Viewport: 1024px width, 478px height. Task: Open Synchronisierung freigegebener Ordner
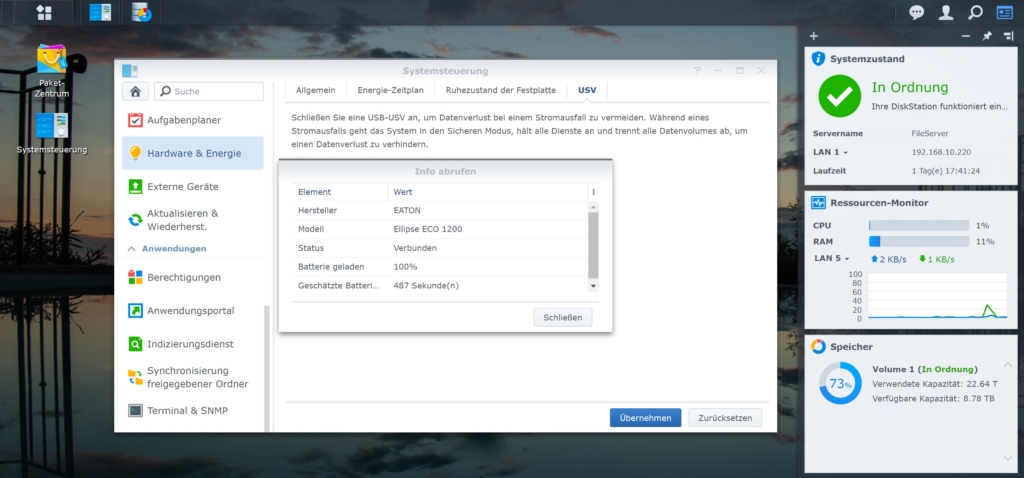click(193, 377)
